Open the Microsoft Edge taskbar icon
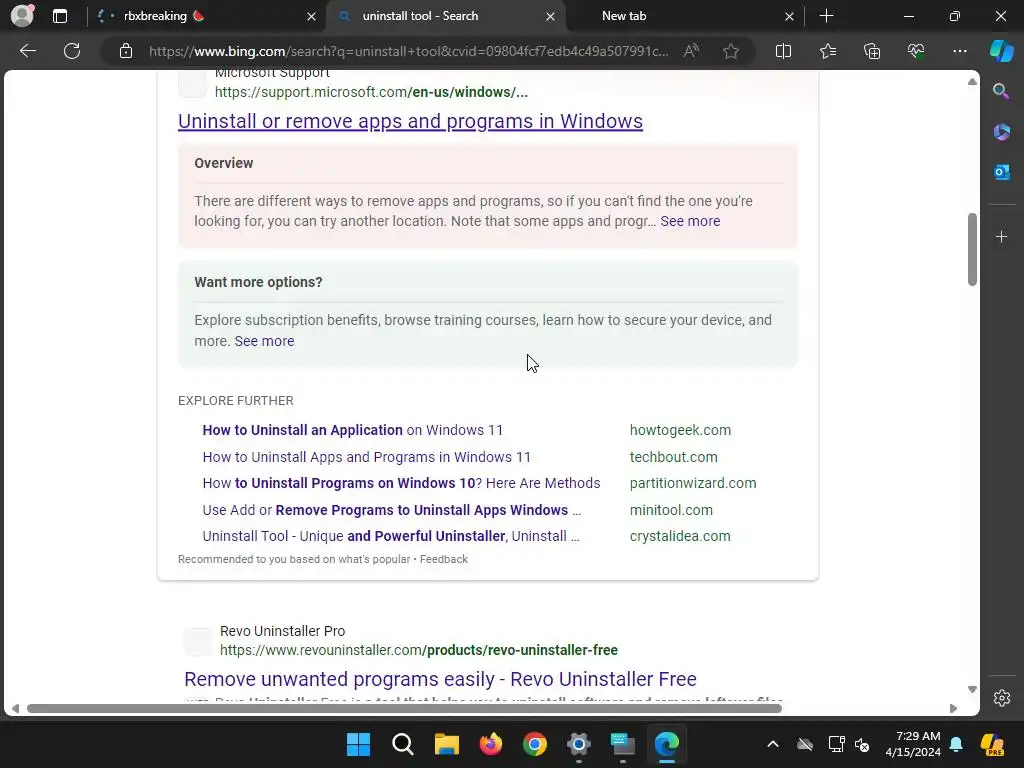 [x=667, y=744]
